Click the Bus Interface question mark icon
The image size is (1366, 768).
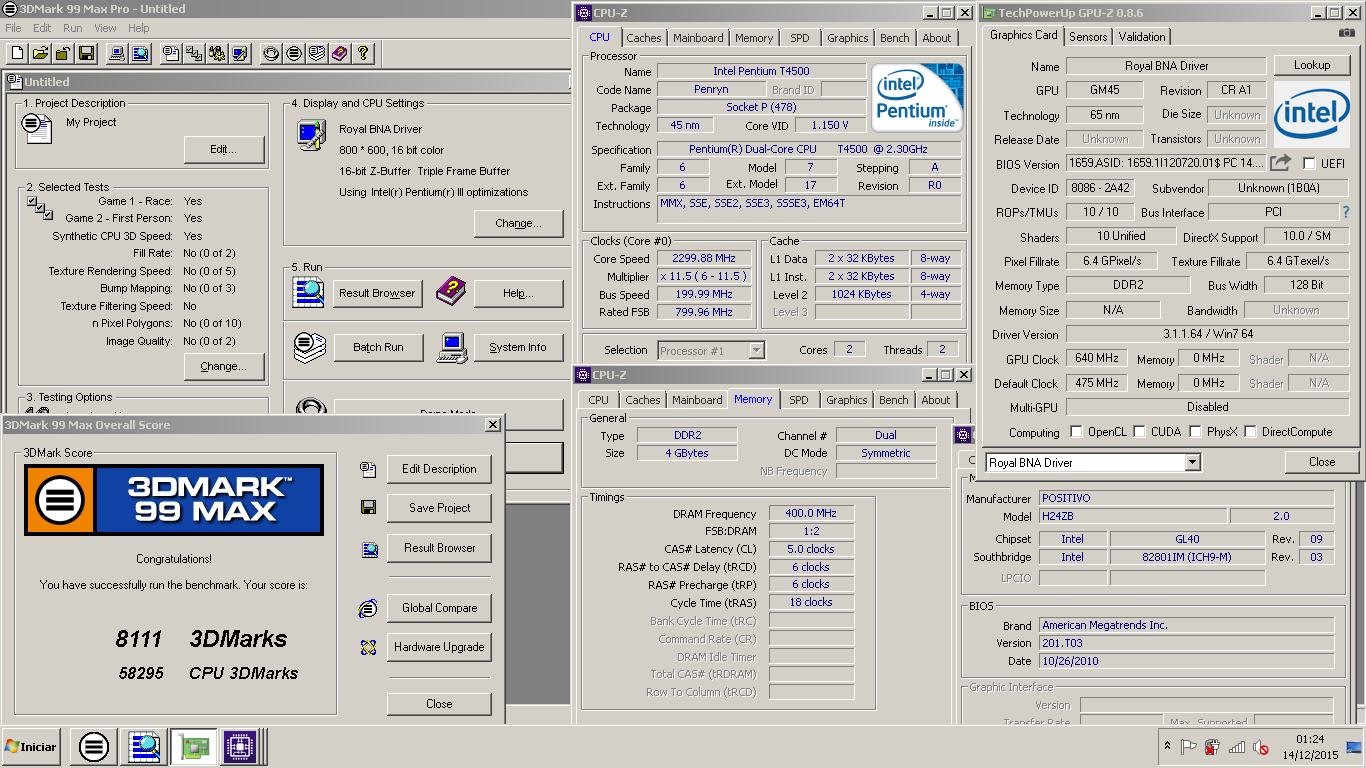[1346, 212]
